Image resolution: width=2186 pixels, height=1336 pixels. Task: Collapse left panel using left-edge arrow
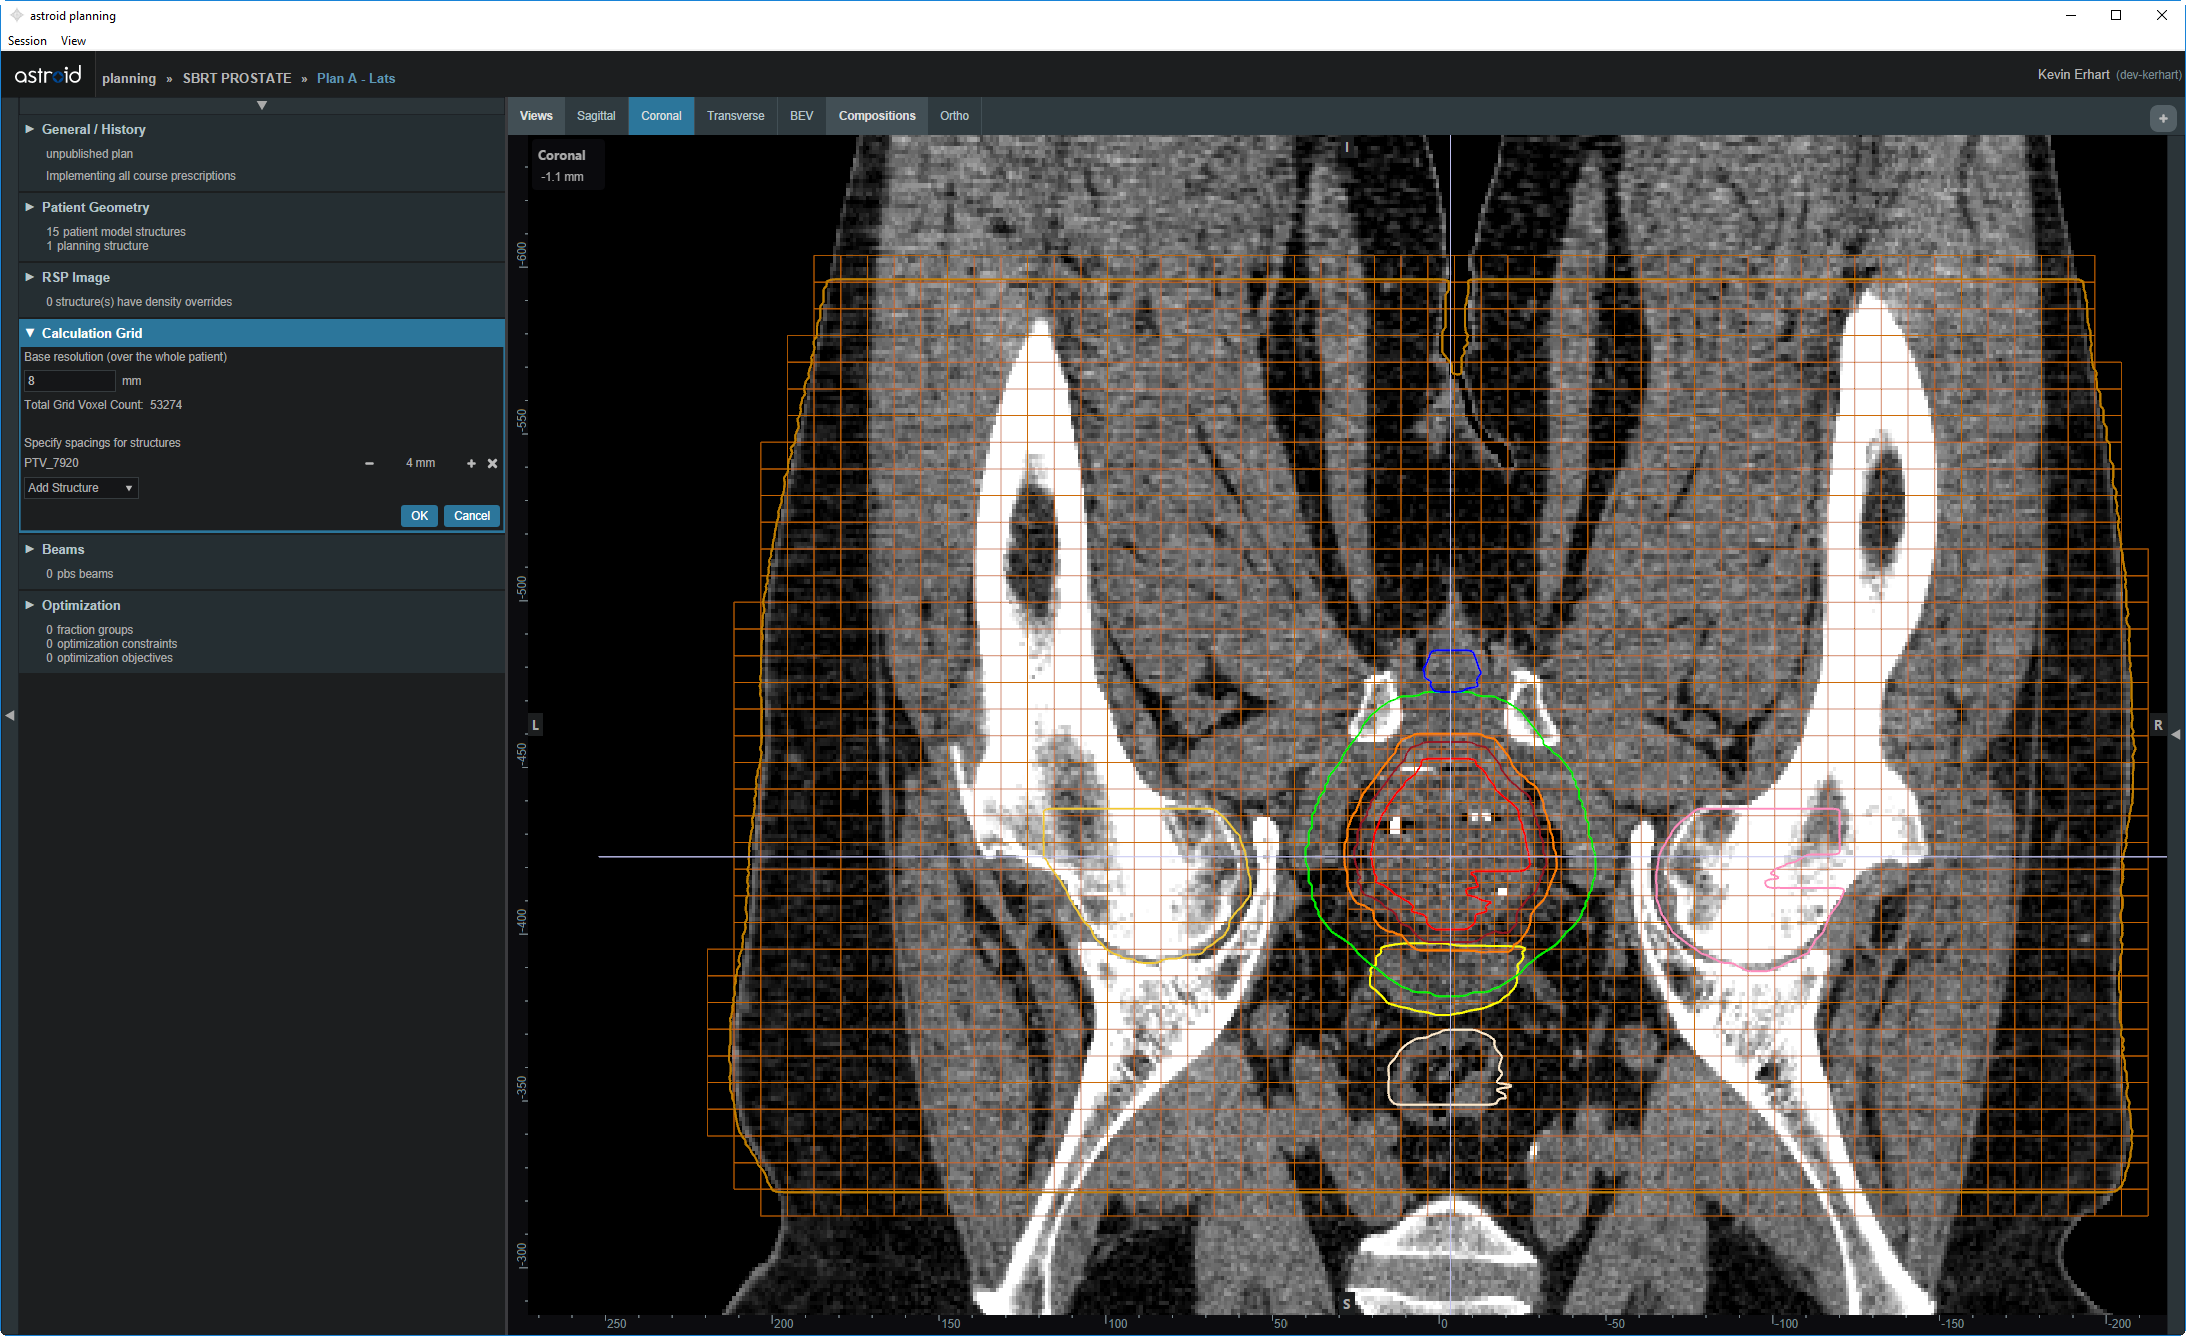[x=9, y=715]
